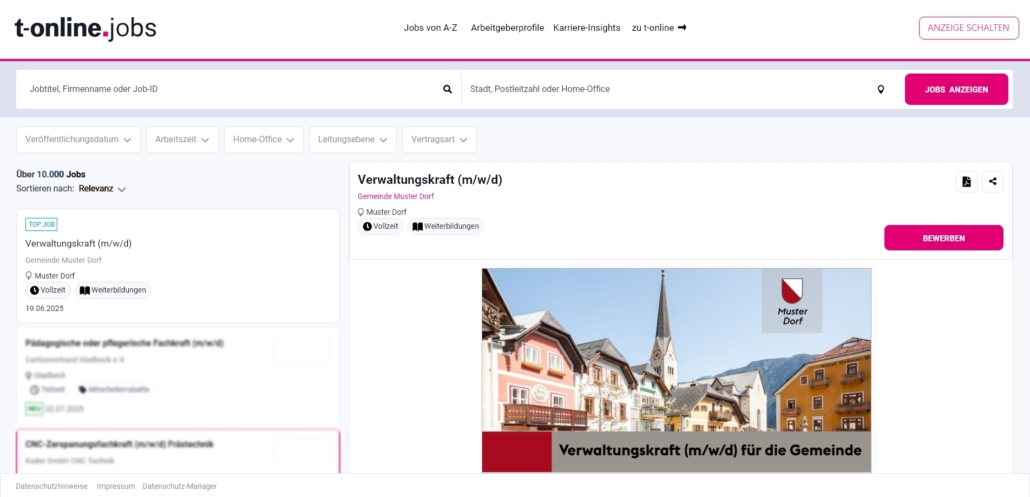The height and width of the screenshot is (497, 1030).
Task: Click the ANZEIGE SCHALTEN button
Action: pos(969,28)
